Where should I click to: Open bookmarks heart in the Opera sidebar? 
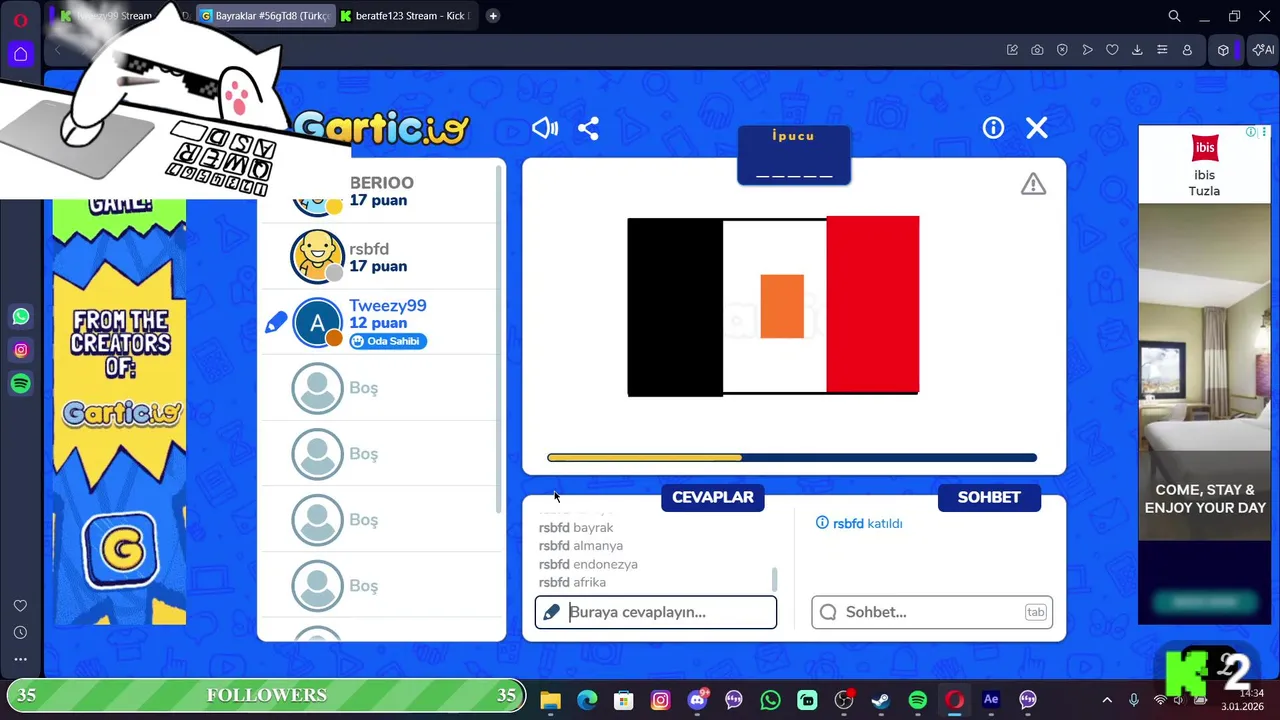coord(20,606)
